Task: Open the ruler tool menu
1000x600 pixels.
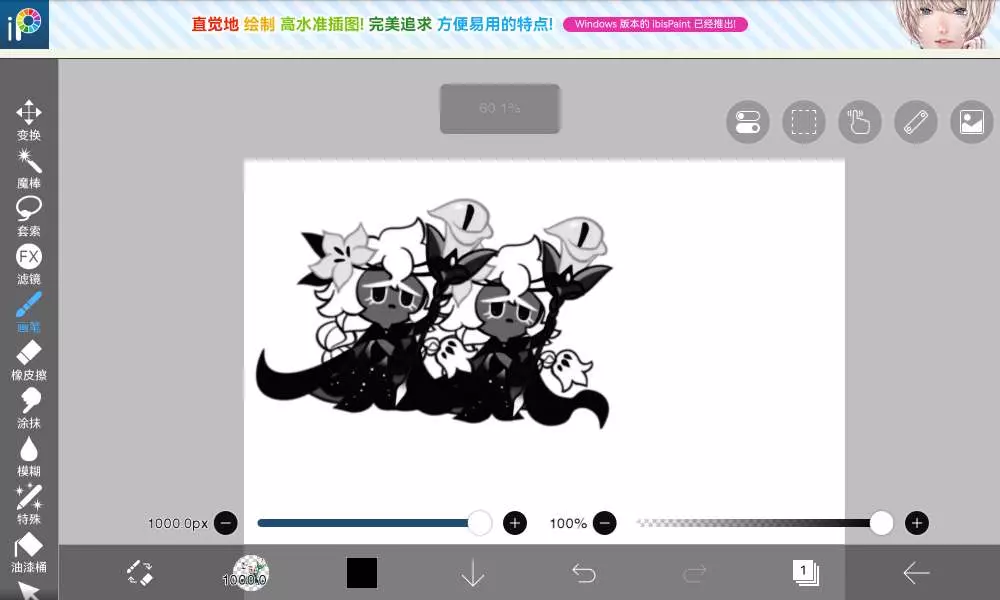Action: pos(916,122)
